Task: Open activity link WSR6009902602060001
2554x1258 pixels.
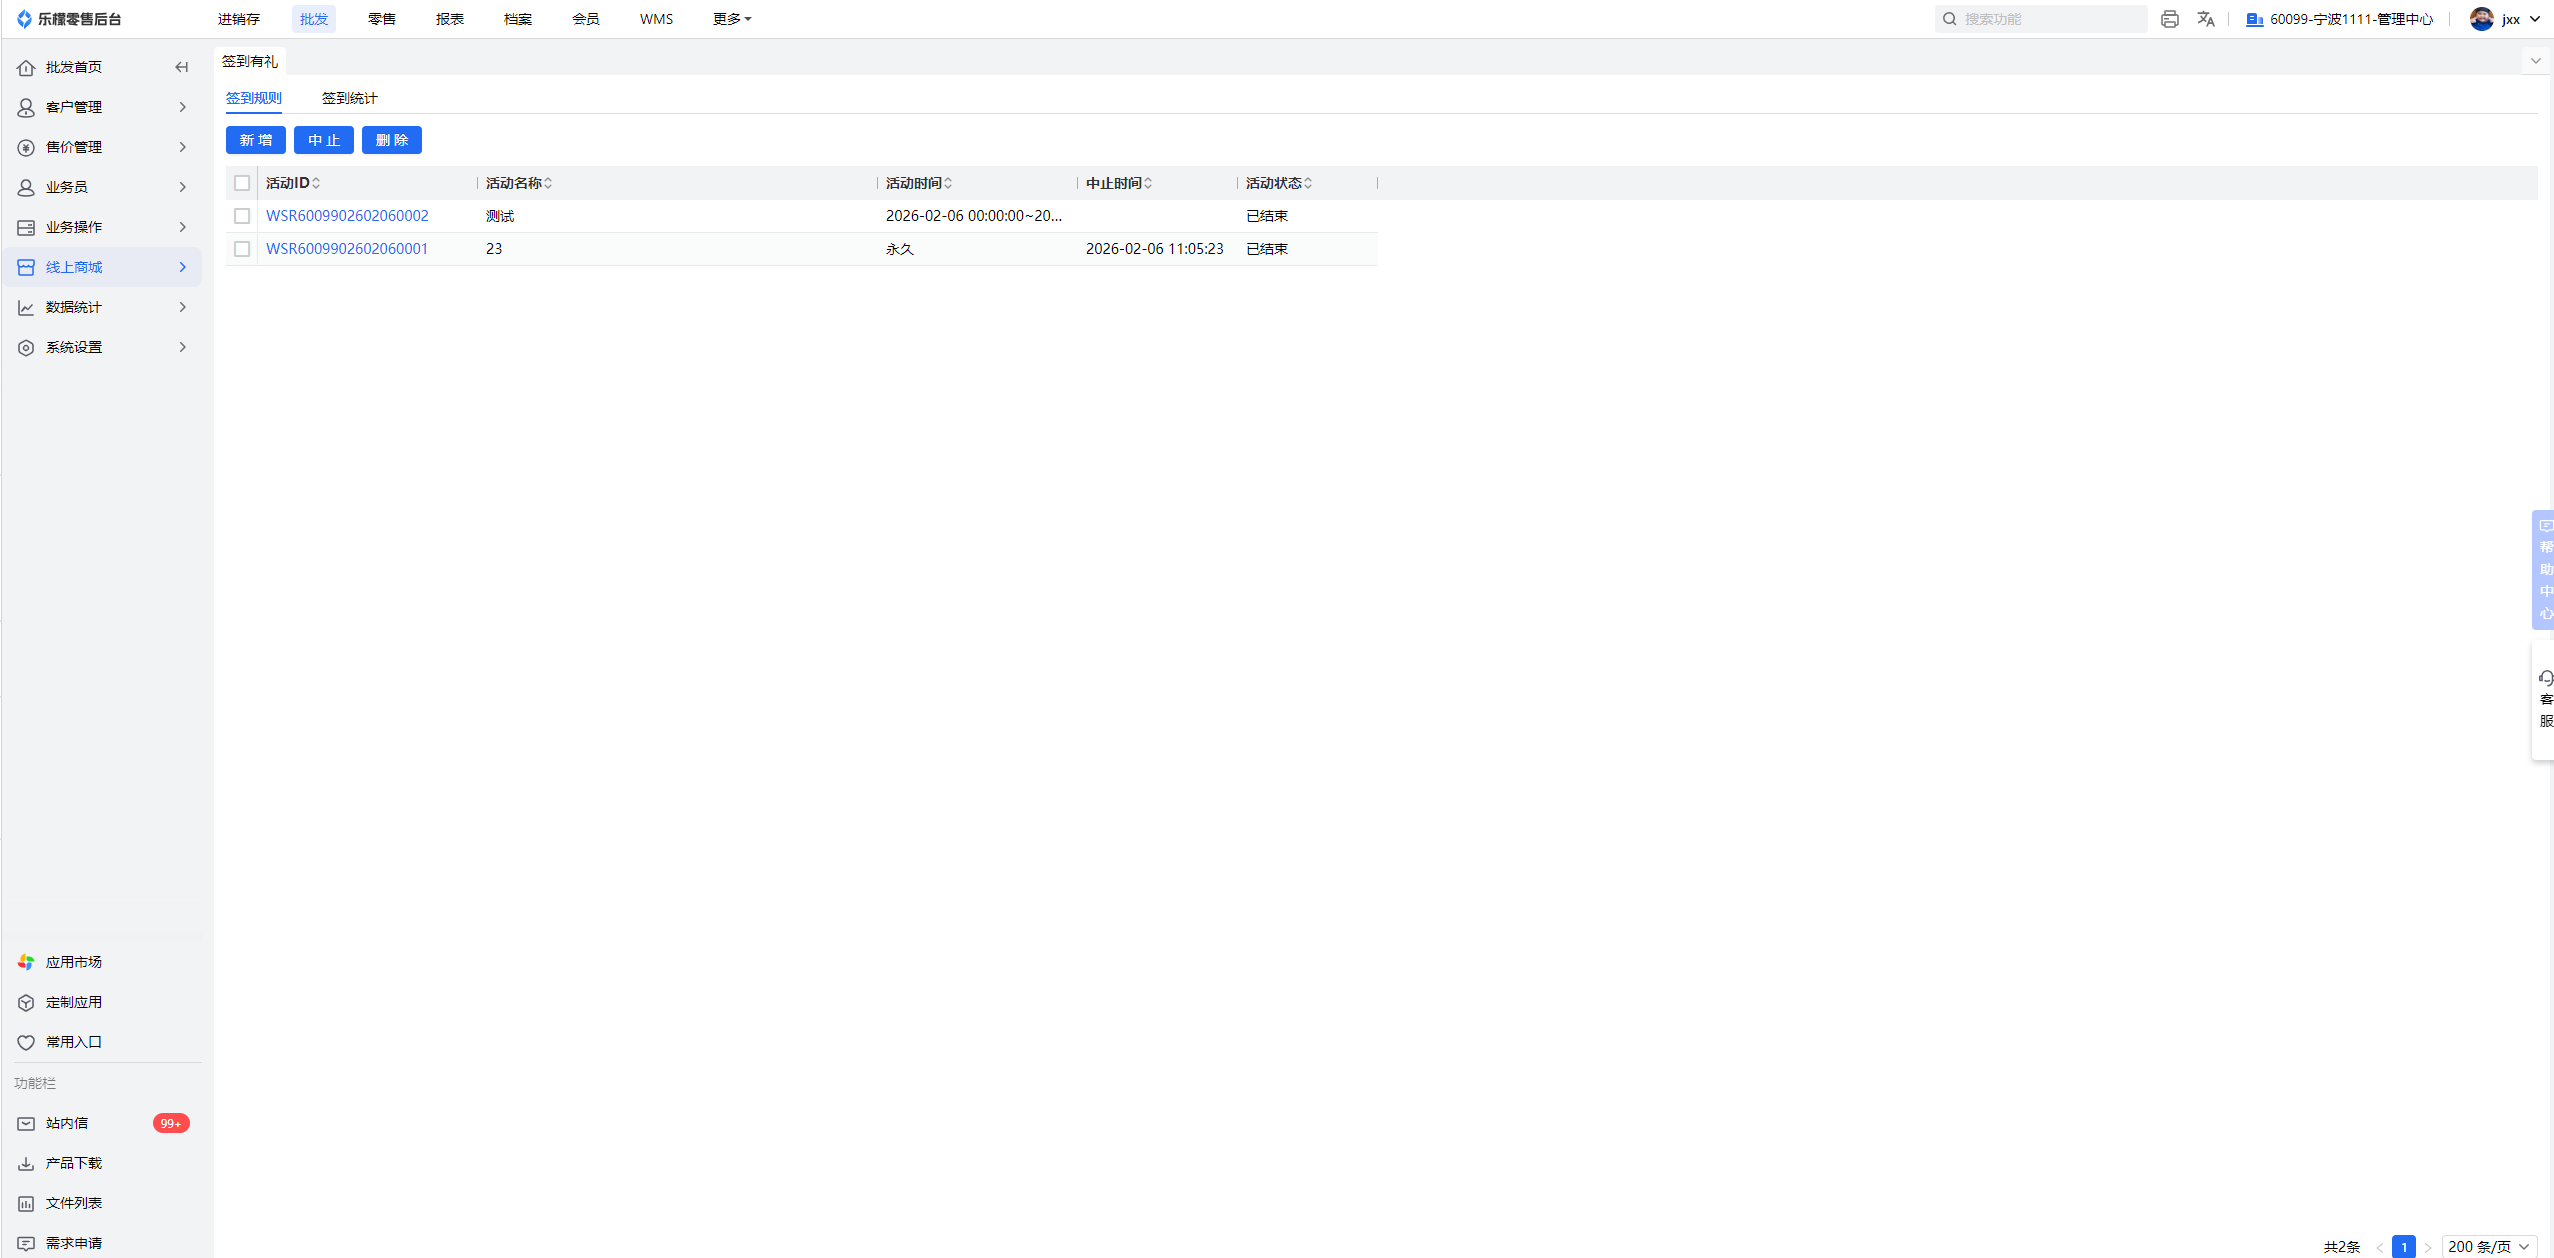Action: tap(347, 249)
